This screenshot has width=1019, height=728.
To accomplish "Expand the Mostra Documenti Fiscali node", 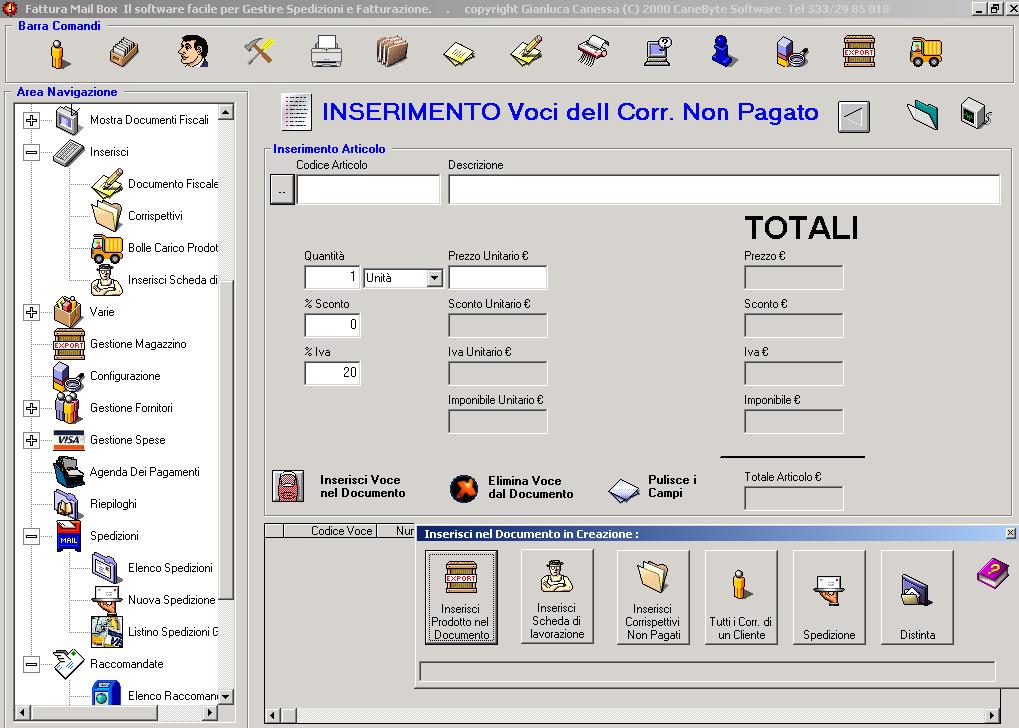I will pyautogui.click(x=31, y=120).
